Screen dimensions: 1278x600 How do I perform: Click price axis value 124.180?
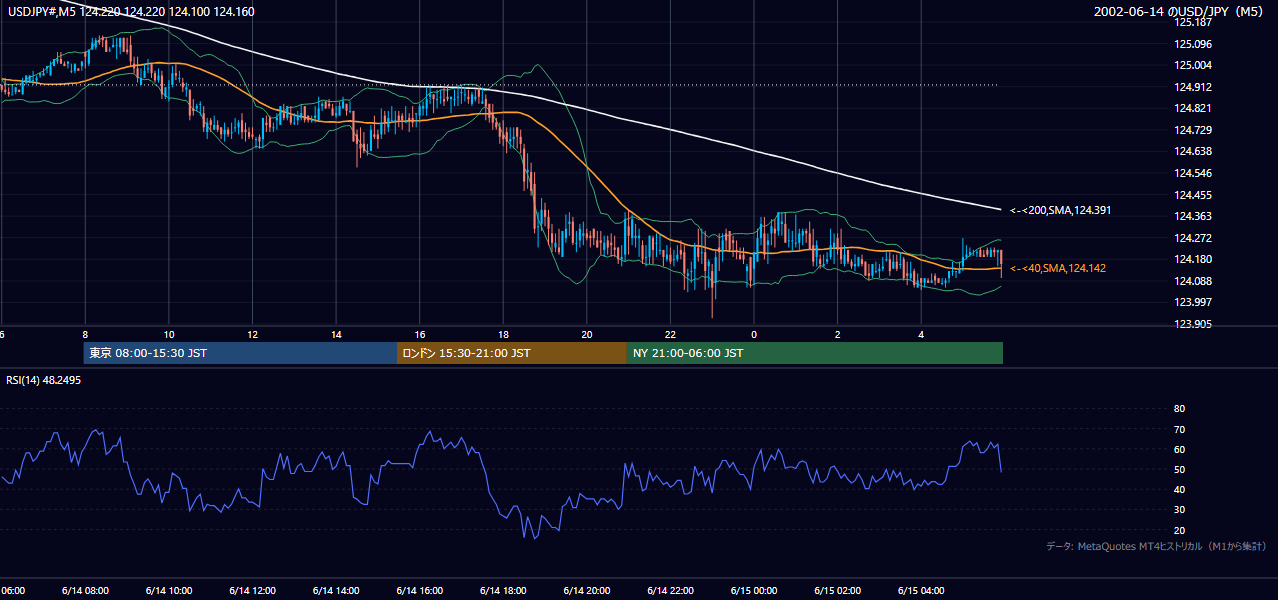(1193, 259)
